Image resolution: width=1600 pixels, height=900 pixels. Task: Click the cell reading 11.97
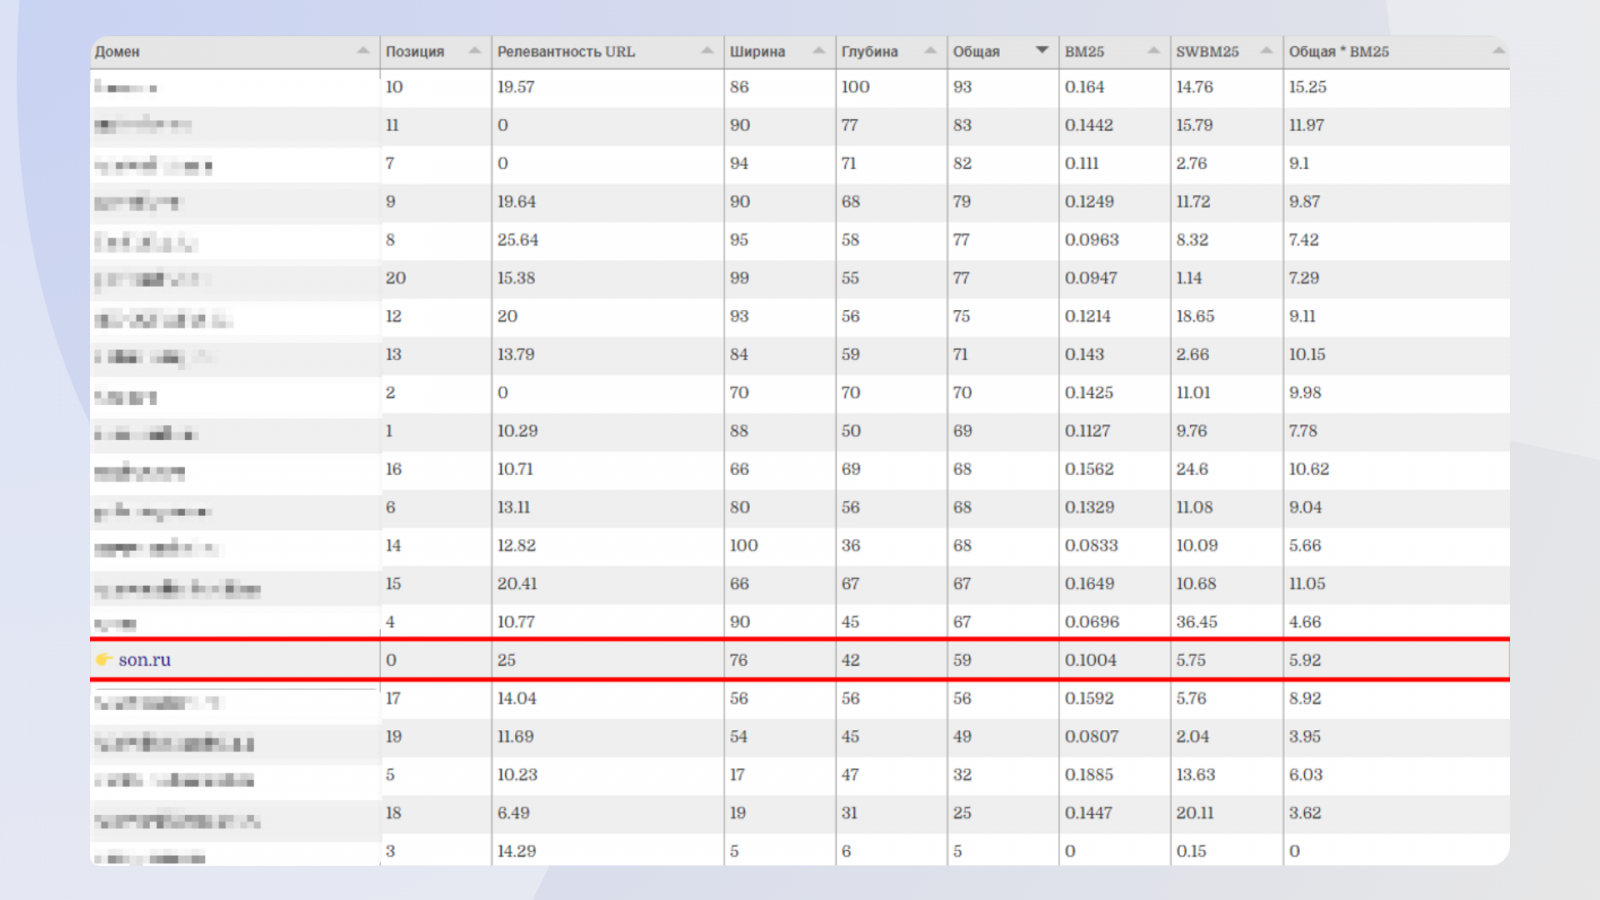point(1306,125)
